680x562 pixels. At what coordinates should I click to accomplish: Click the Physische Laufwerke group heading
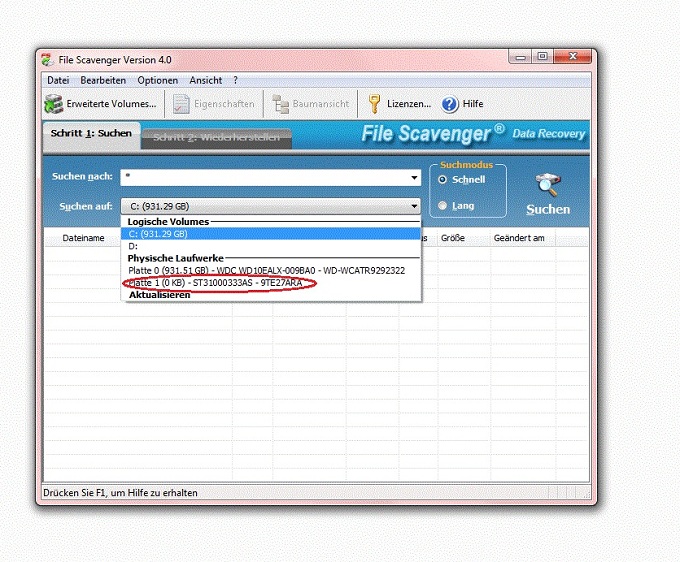[176, 258]
